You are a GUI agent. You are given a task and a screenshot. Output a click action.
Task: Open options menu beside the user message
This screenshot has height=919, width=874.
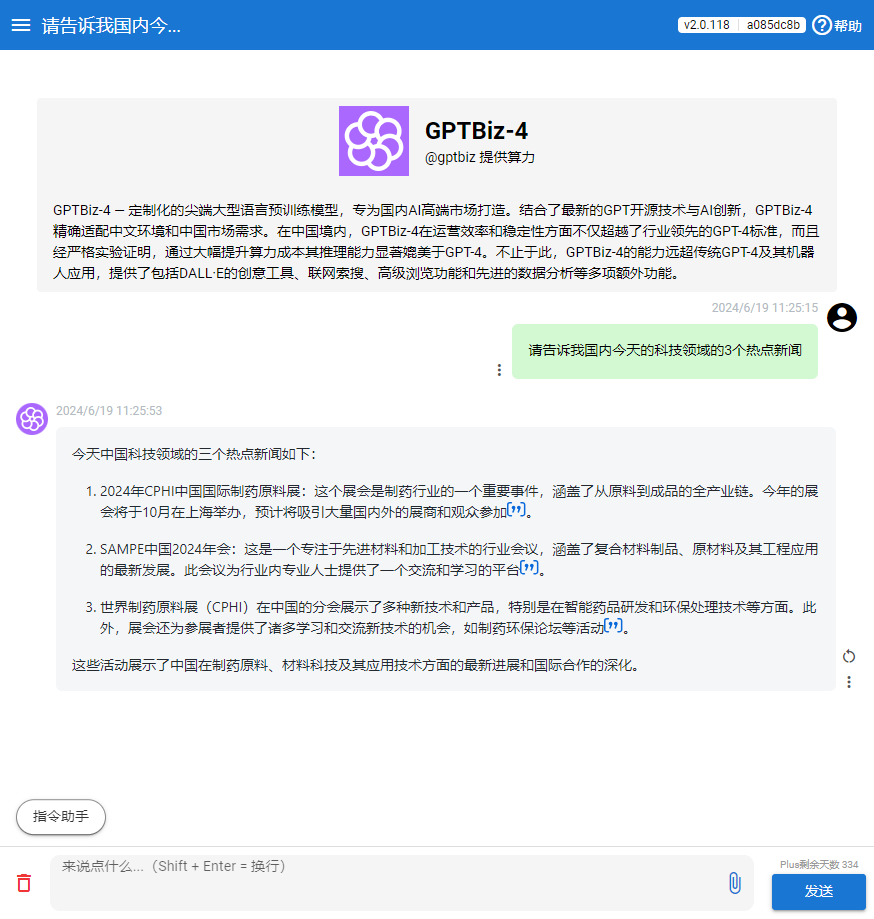coord(499,370)
